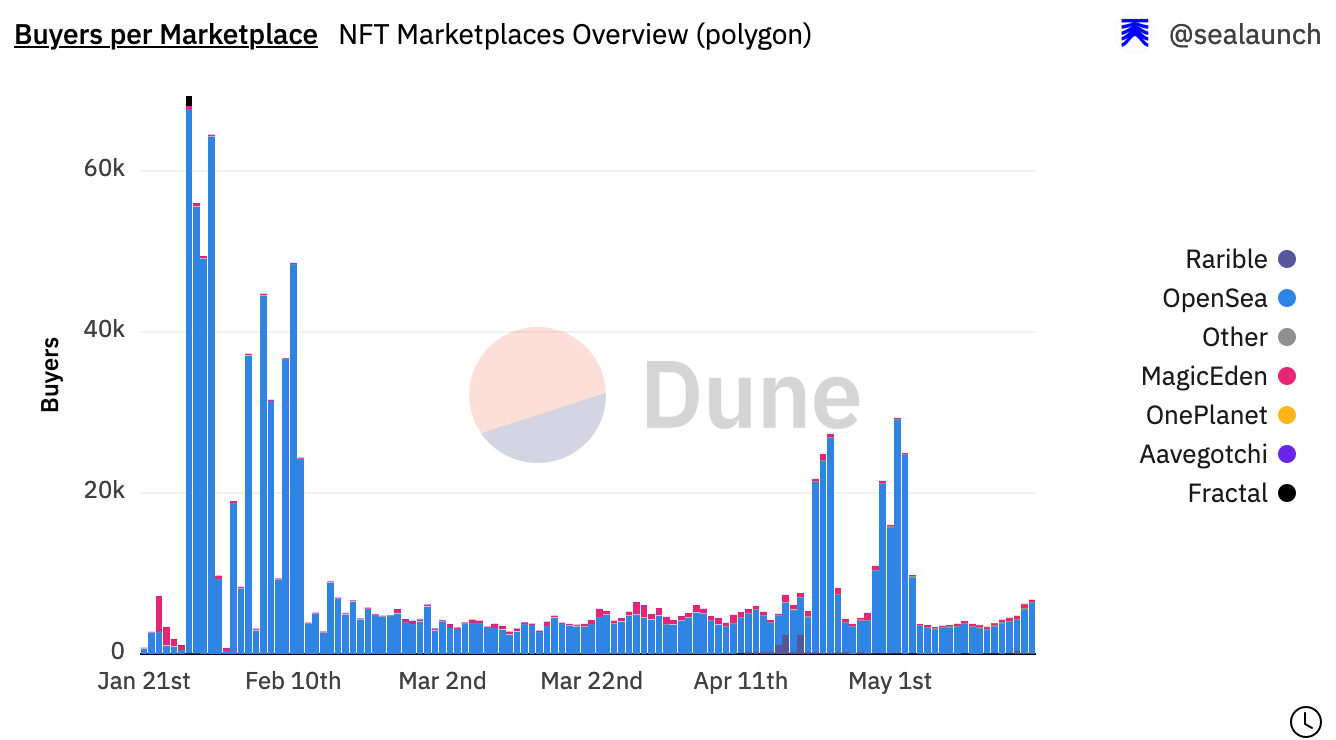
Task: Open the @sealaunch author link
Action: click(x=1245, y=35)
